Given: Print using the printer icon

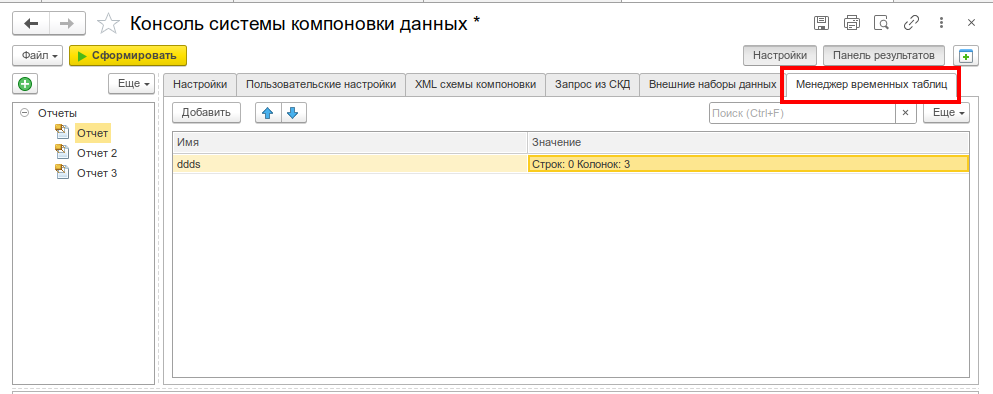Looking at the screenshot, I should pos(852,23).
